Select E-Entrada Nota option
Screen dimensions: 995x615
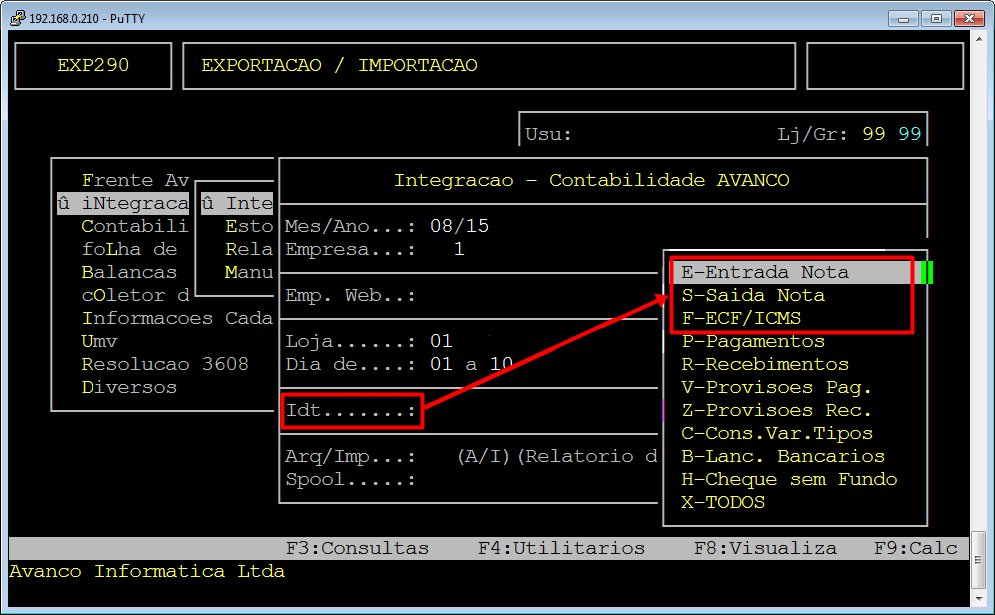[764, 272]
